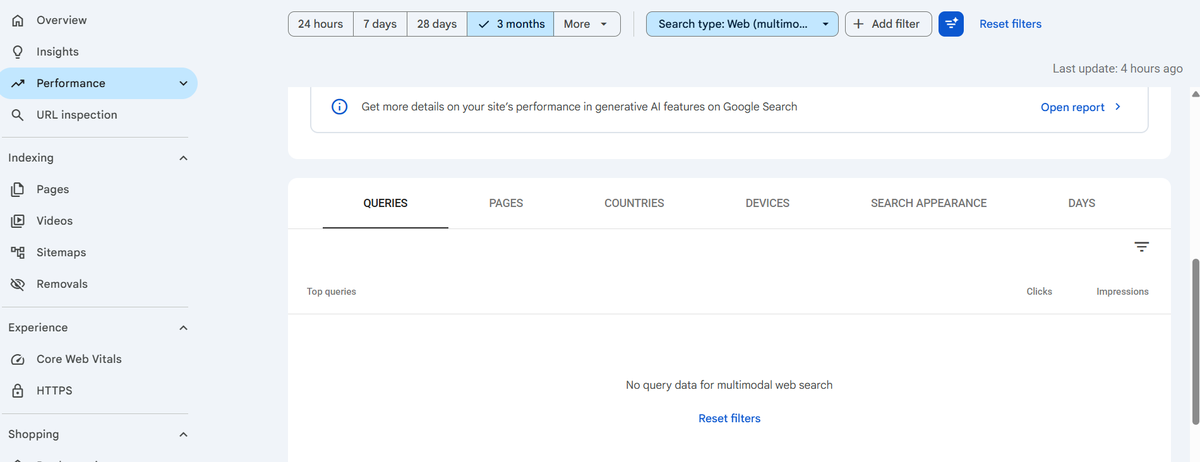Click the Open report link
1200x462 pixels.
tap(1081, 107)
